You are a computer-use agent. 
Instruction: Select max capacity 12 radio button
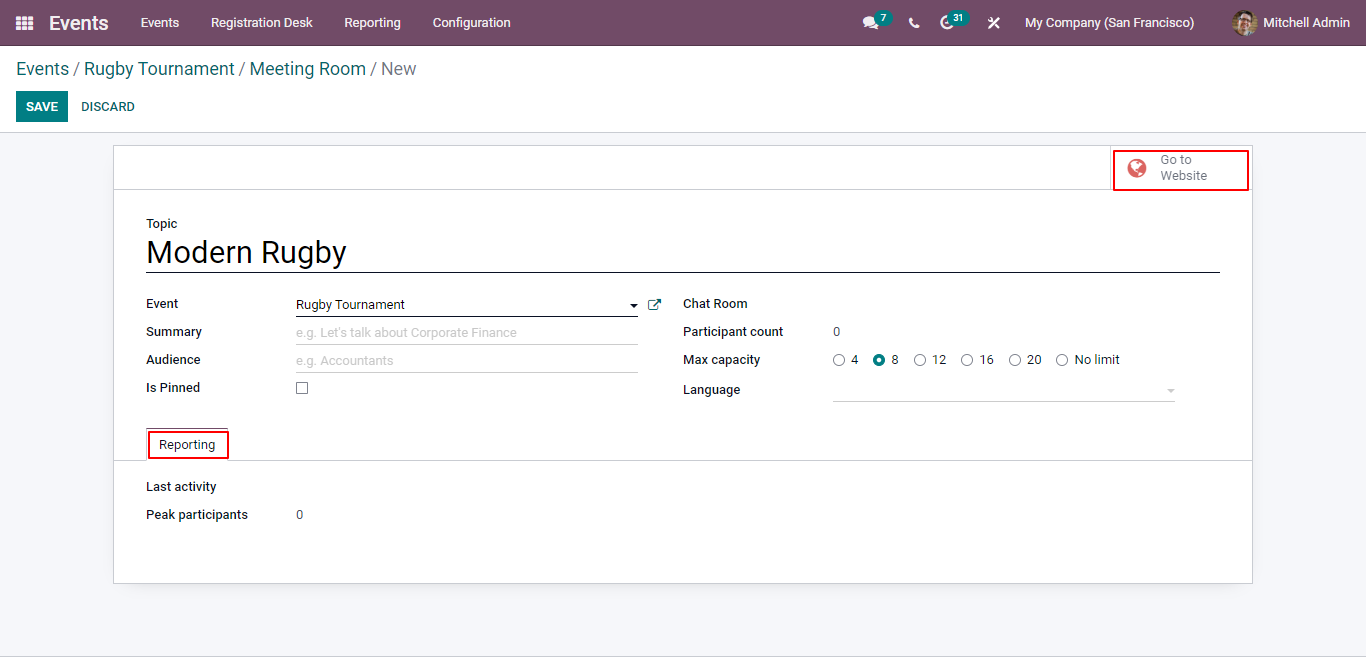tap(920, 360)
